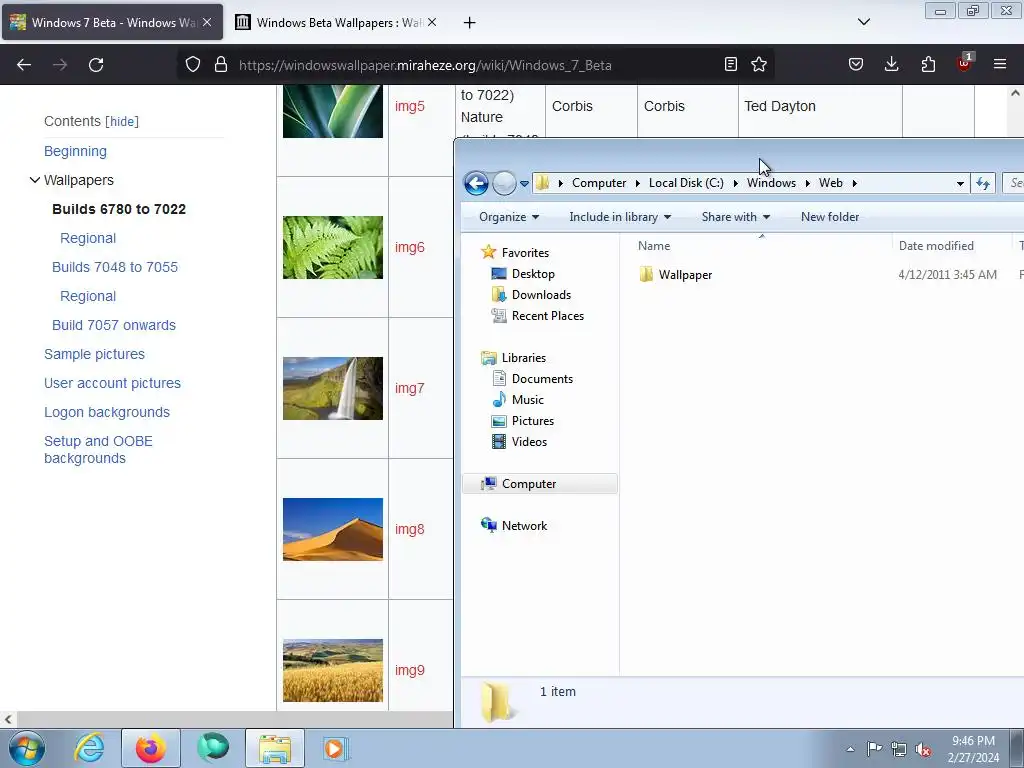Viewport: 1024px width, 768px height.
Task: Jump to Builds 6780 to 7022
Action: click(119, 209)
